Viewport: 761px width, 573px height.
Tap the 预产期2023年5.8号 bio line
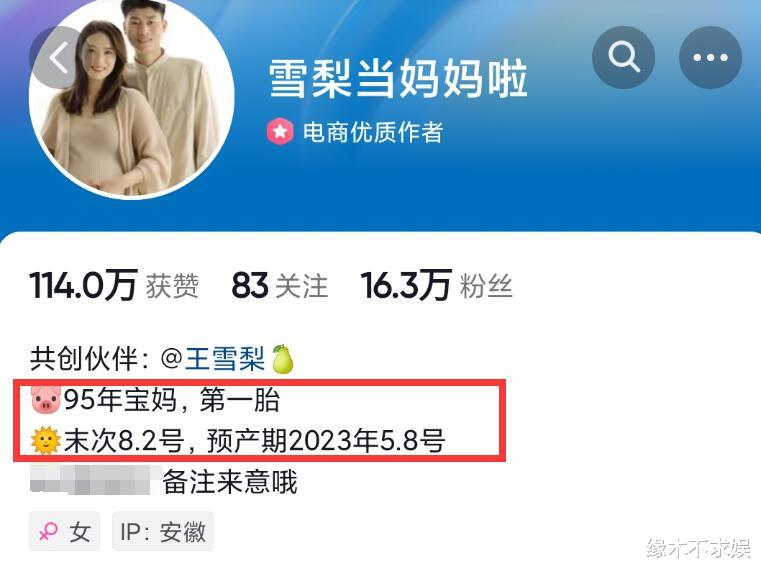click(326, 441)
